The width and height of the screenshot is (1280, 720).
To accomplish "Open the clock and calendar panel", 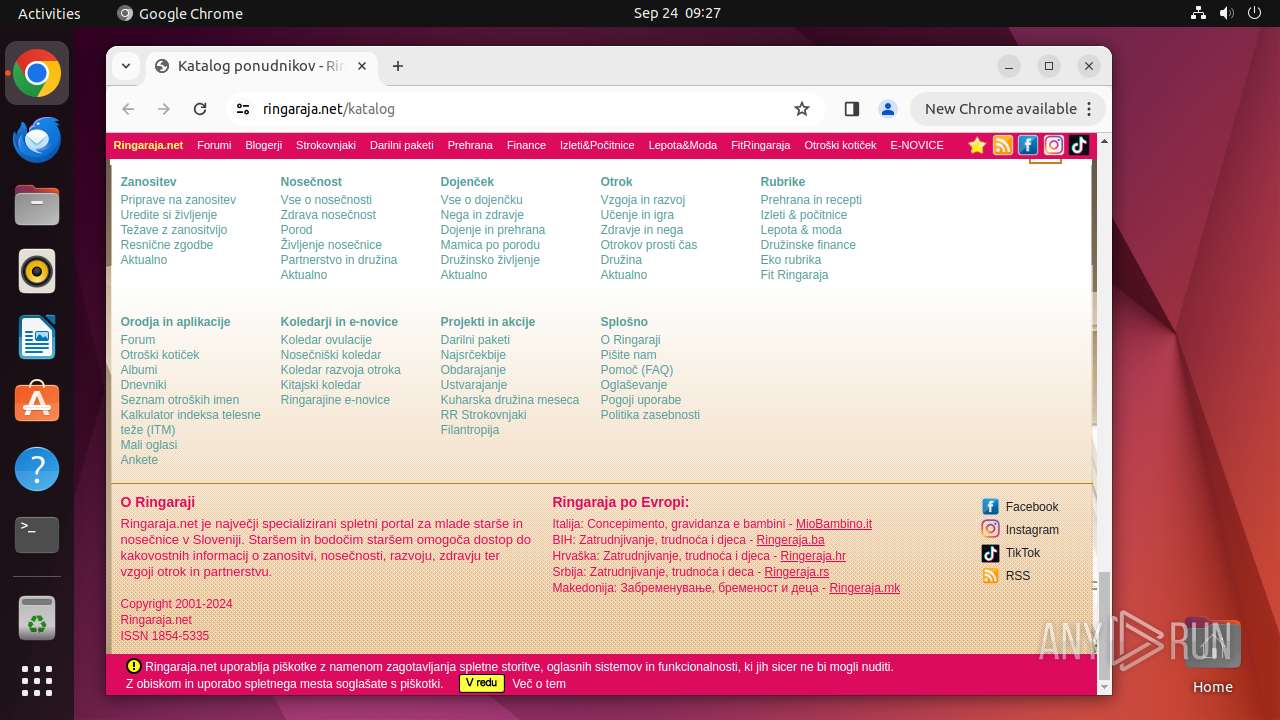I will (x=677, y=13).
